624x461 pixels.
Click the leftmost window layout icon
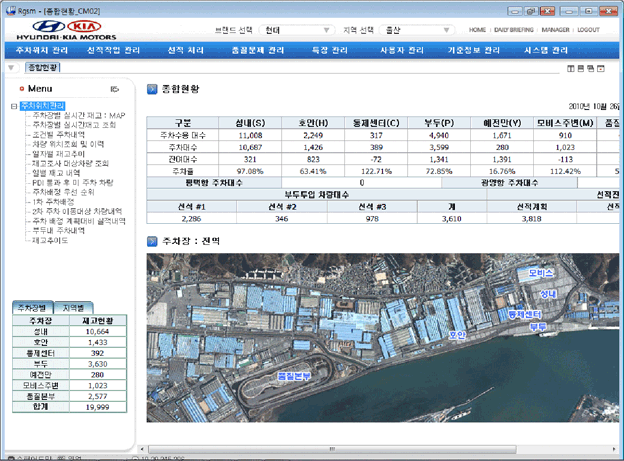click(570, 68)
